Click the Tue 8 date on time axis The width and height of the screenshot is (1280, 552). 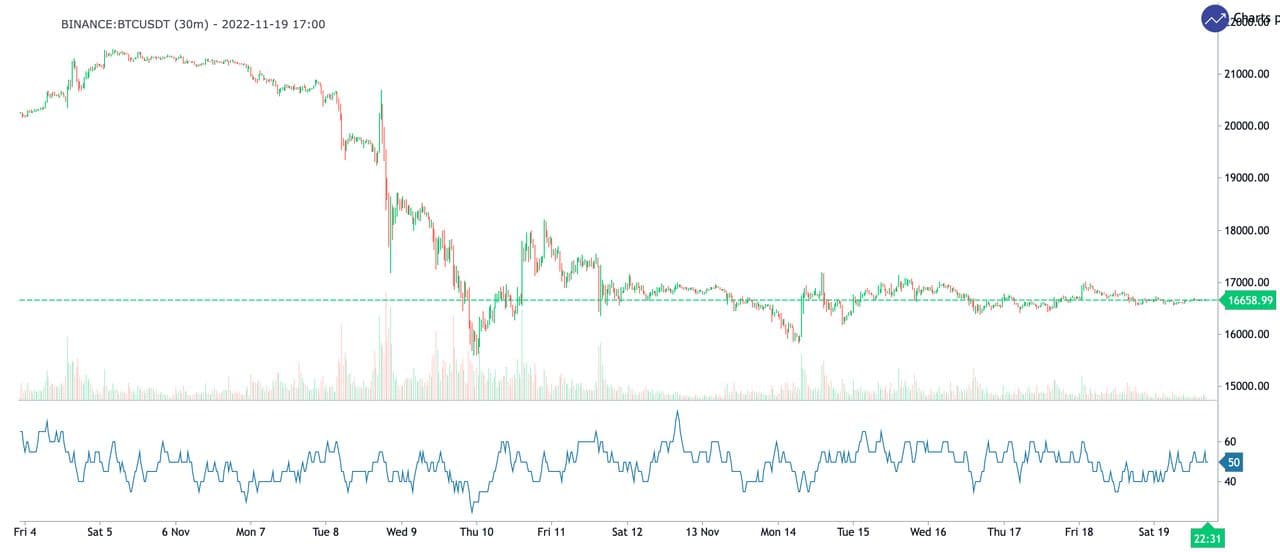[x=326, y=531]
